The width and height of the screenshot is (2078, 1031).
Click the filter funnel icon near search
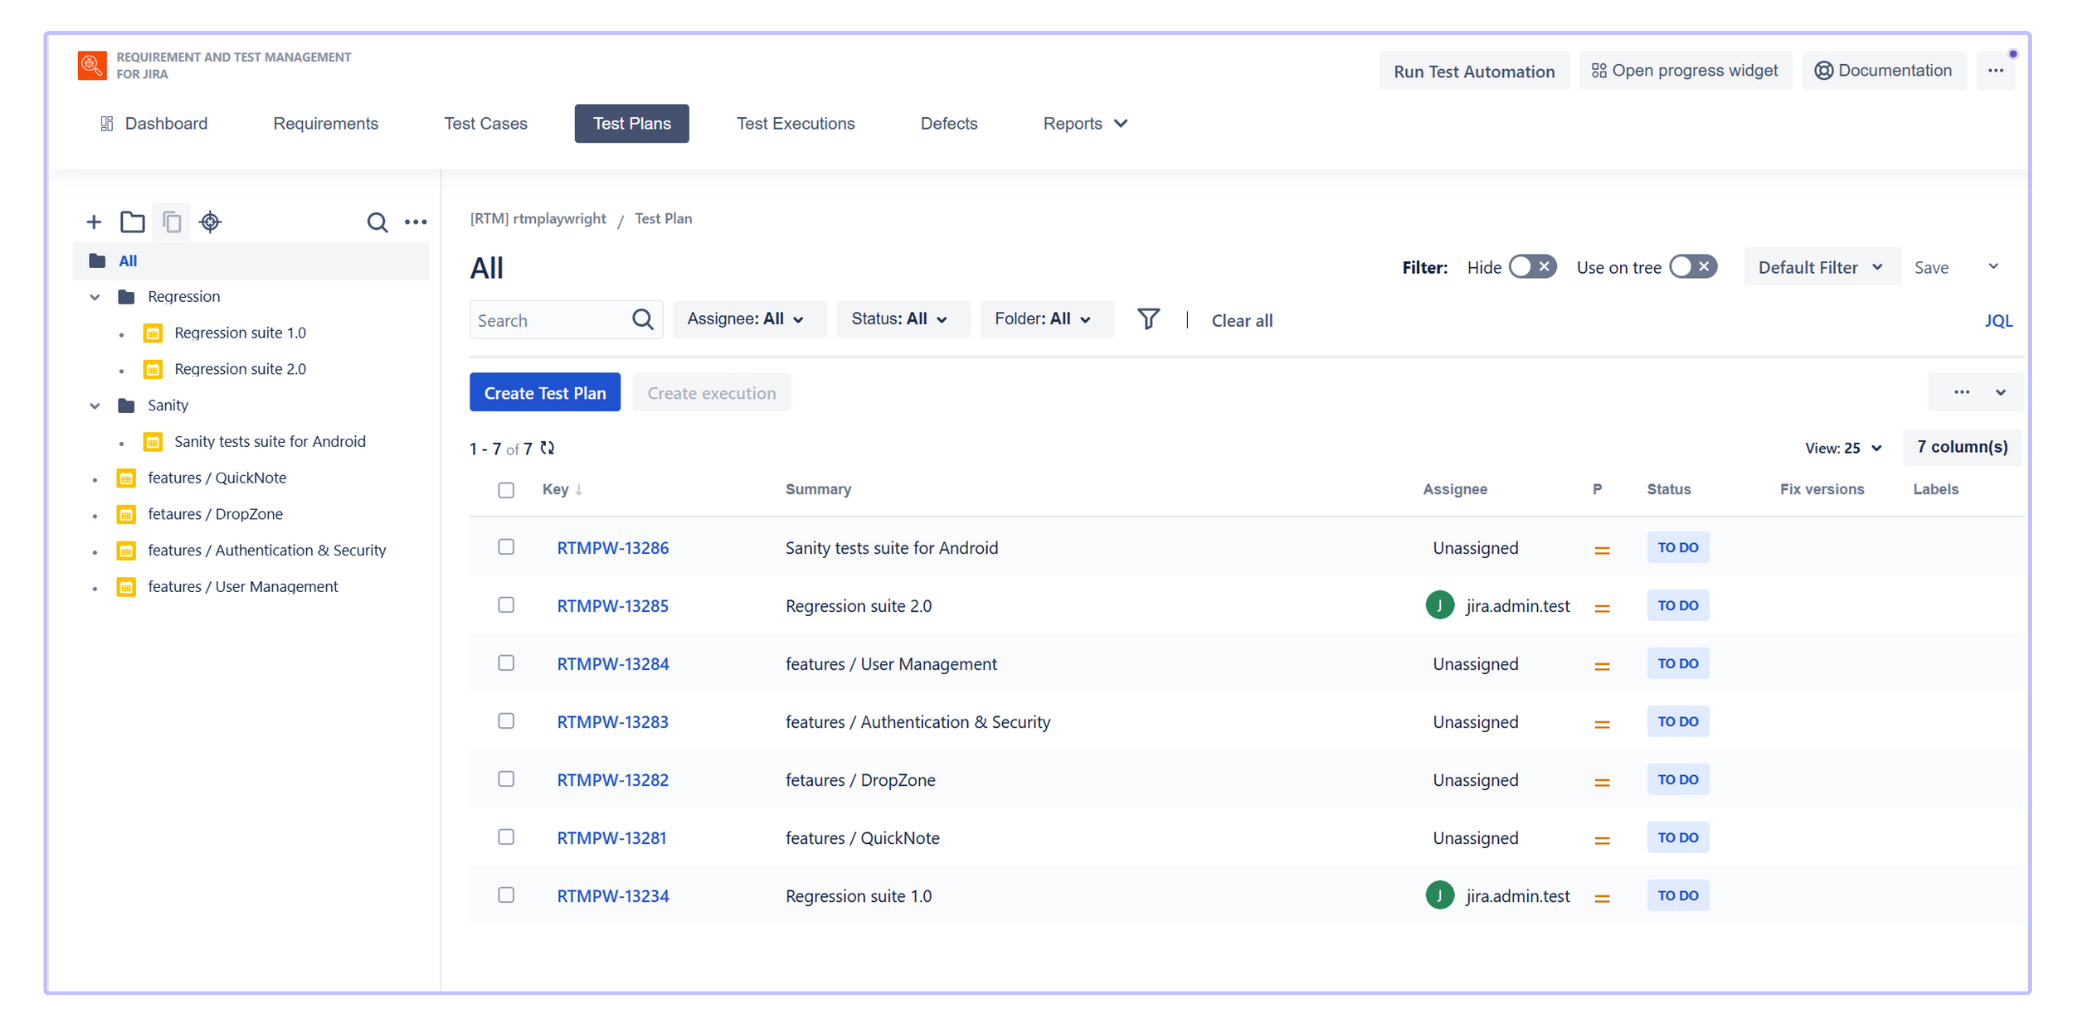pos(1148,318)
